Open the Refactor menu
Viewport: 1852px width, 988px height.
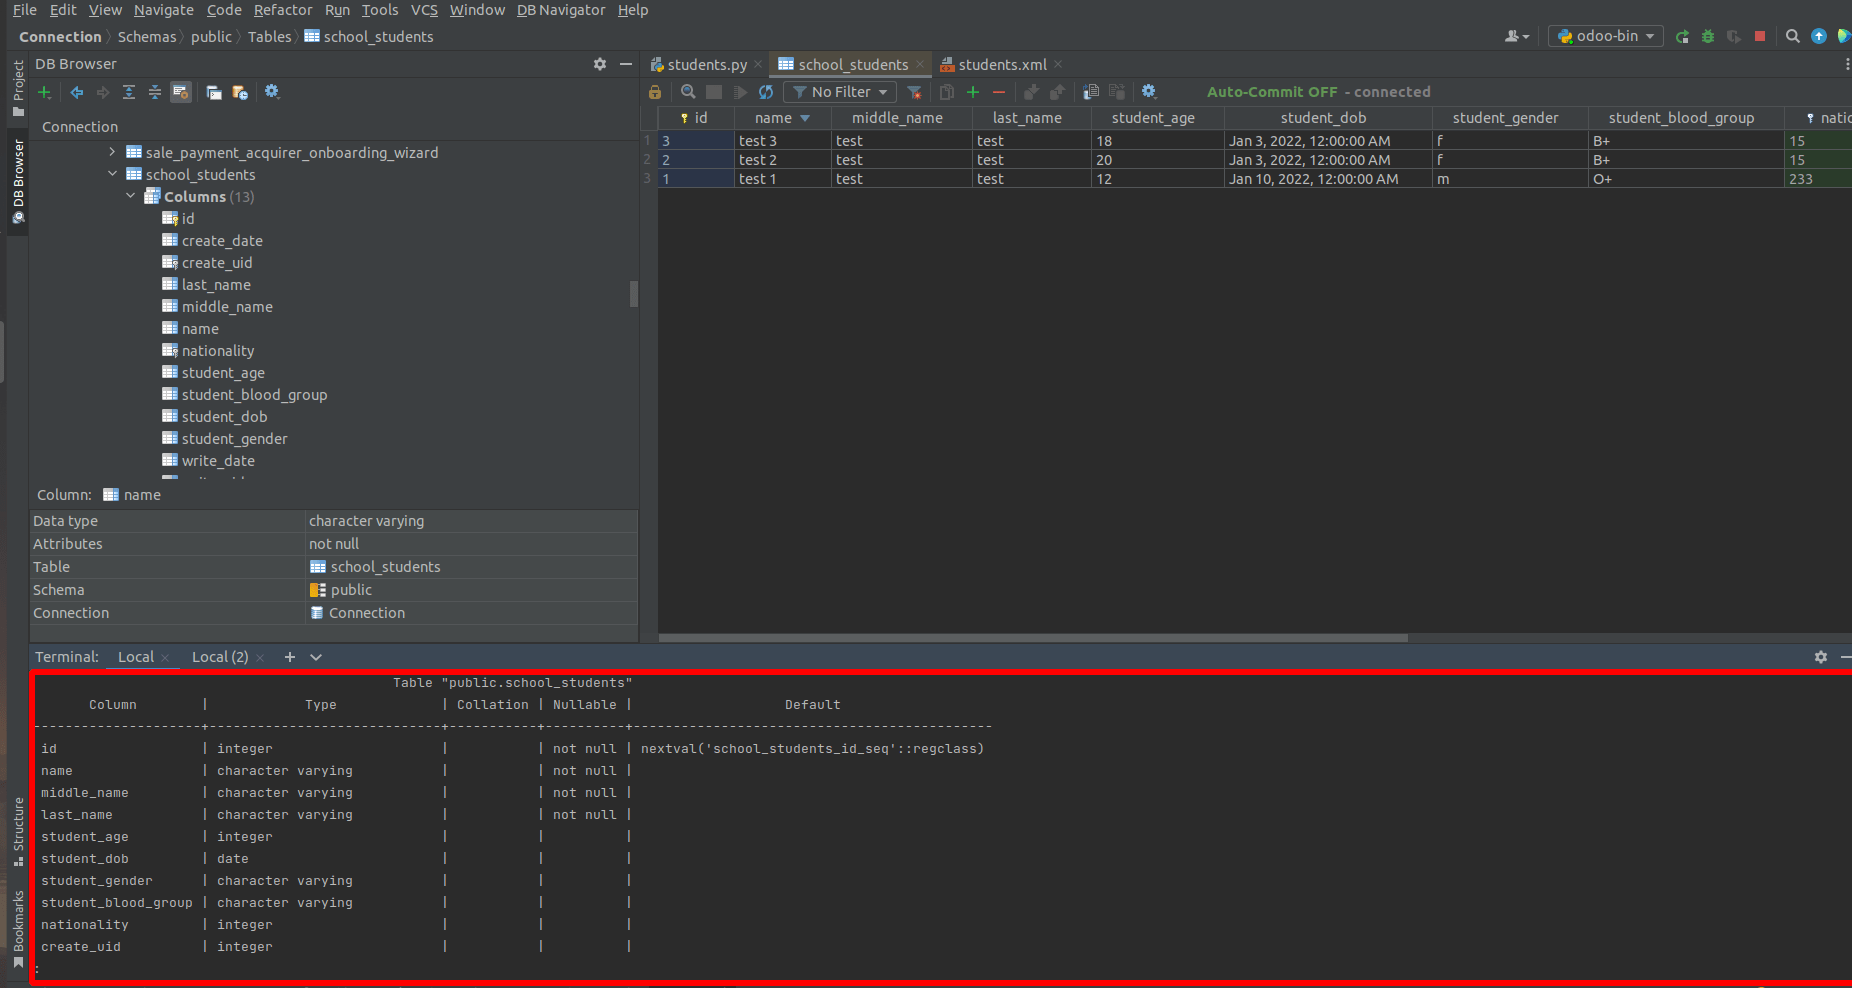283,10
